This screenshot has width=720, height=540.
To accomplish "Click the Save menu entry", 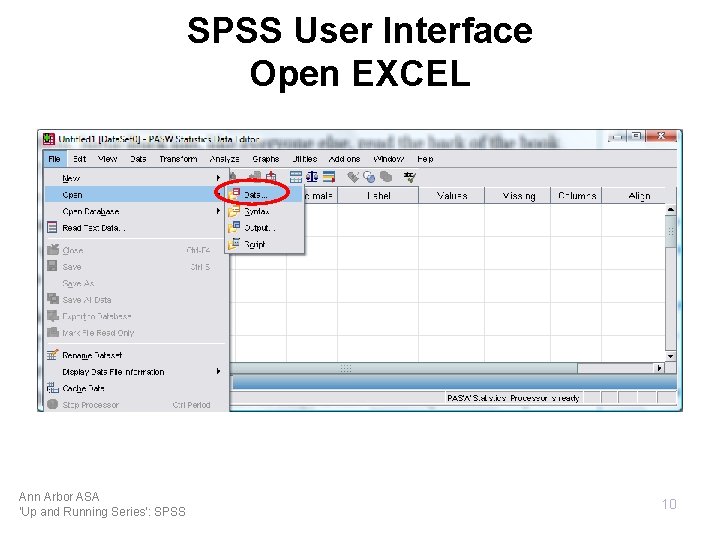I will tap(133, 267).
